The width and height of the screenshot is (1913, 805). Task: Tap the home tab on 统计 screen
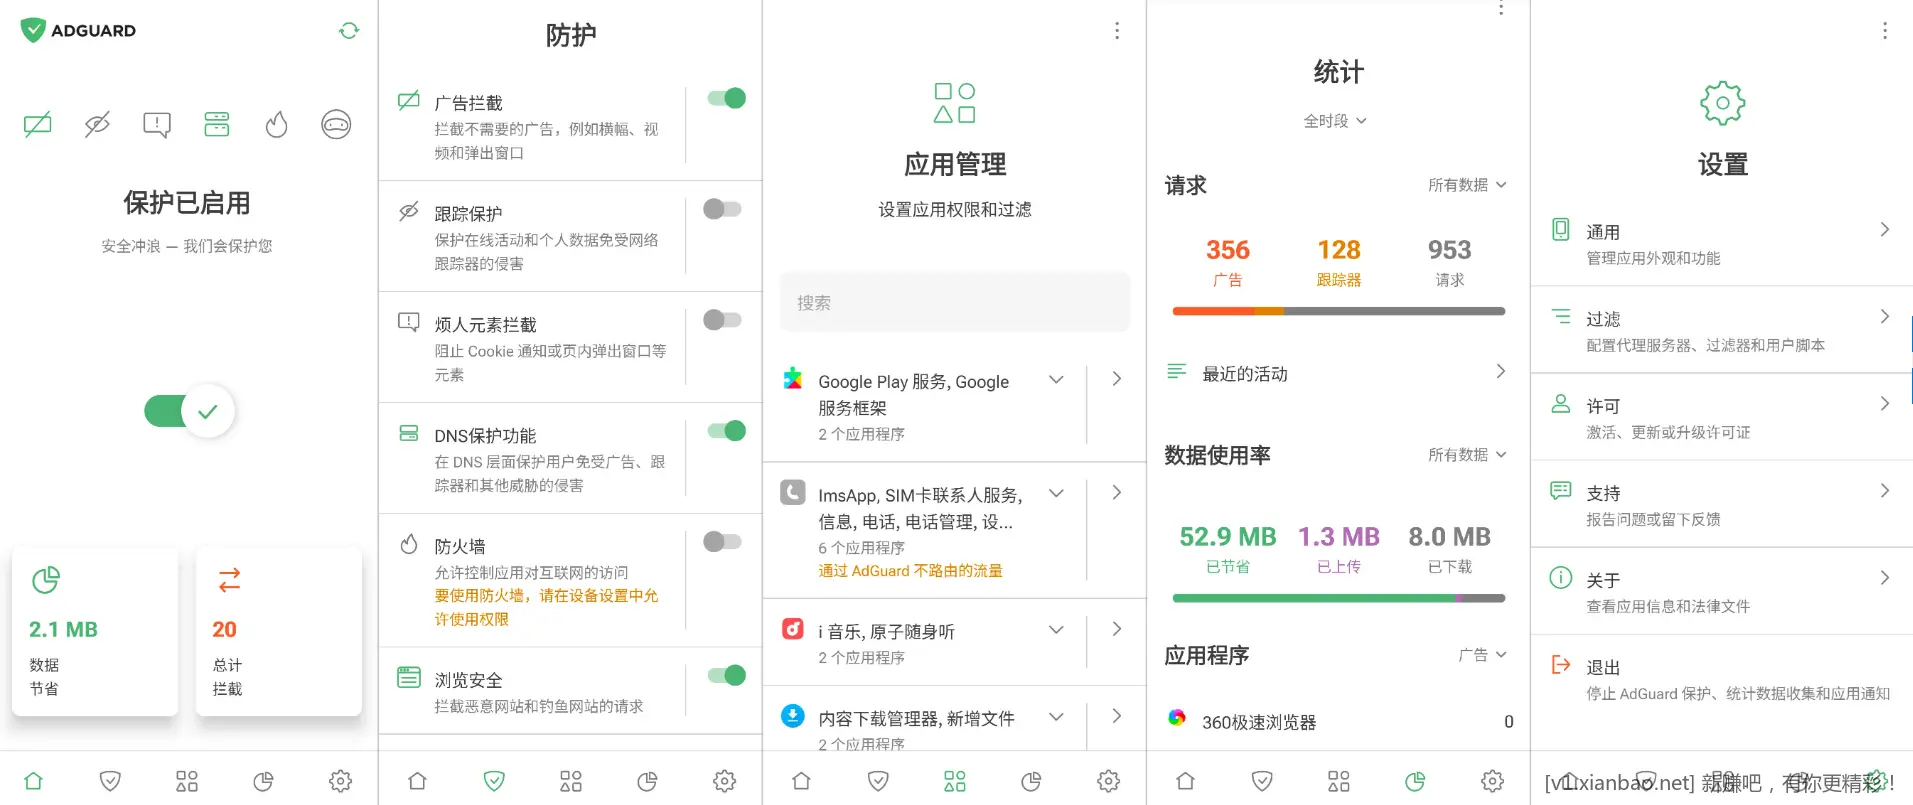tap(1185, 781)
